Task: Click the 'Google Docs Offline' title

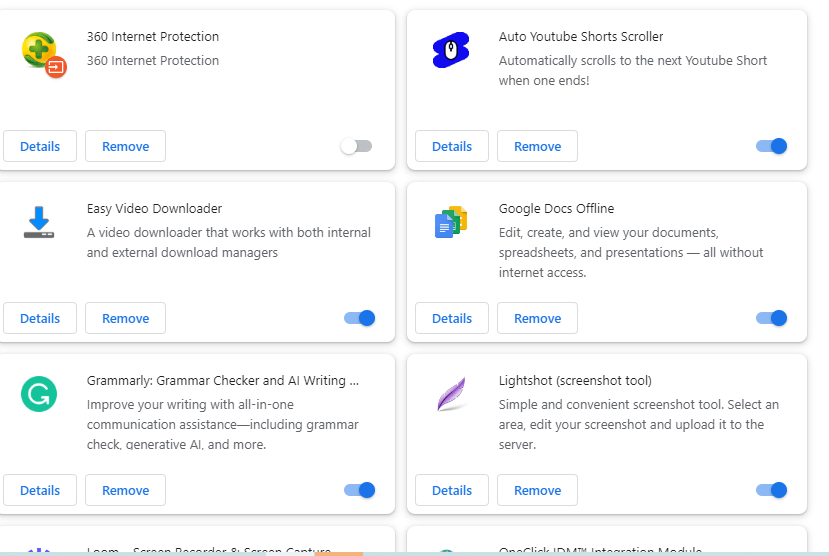Action: click(556, 209)
